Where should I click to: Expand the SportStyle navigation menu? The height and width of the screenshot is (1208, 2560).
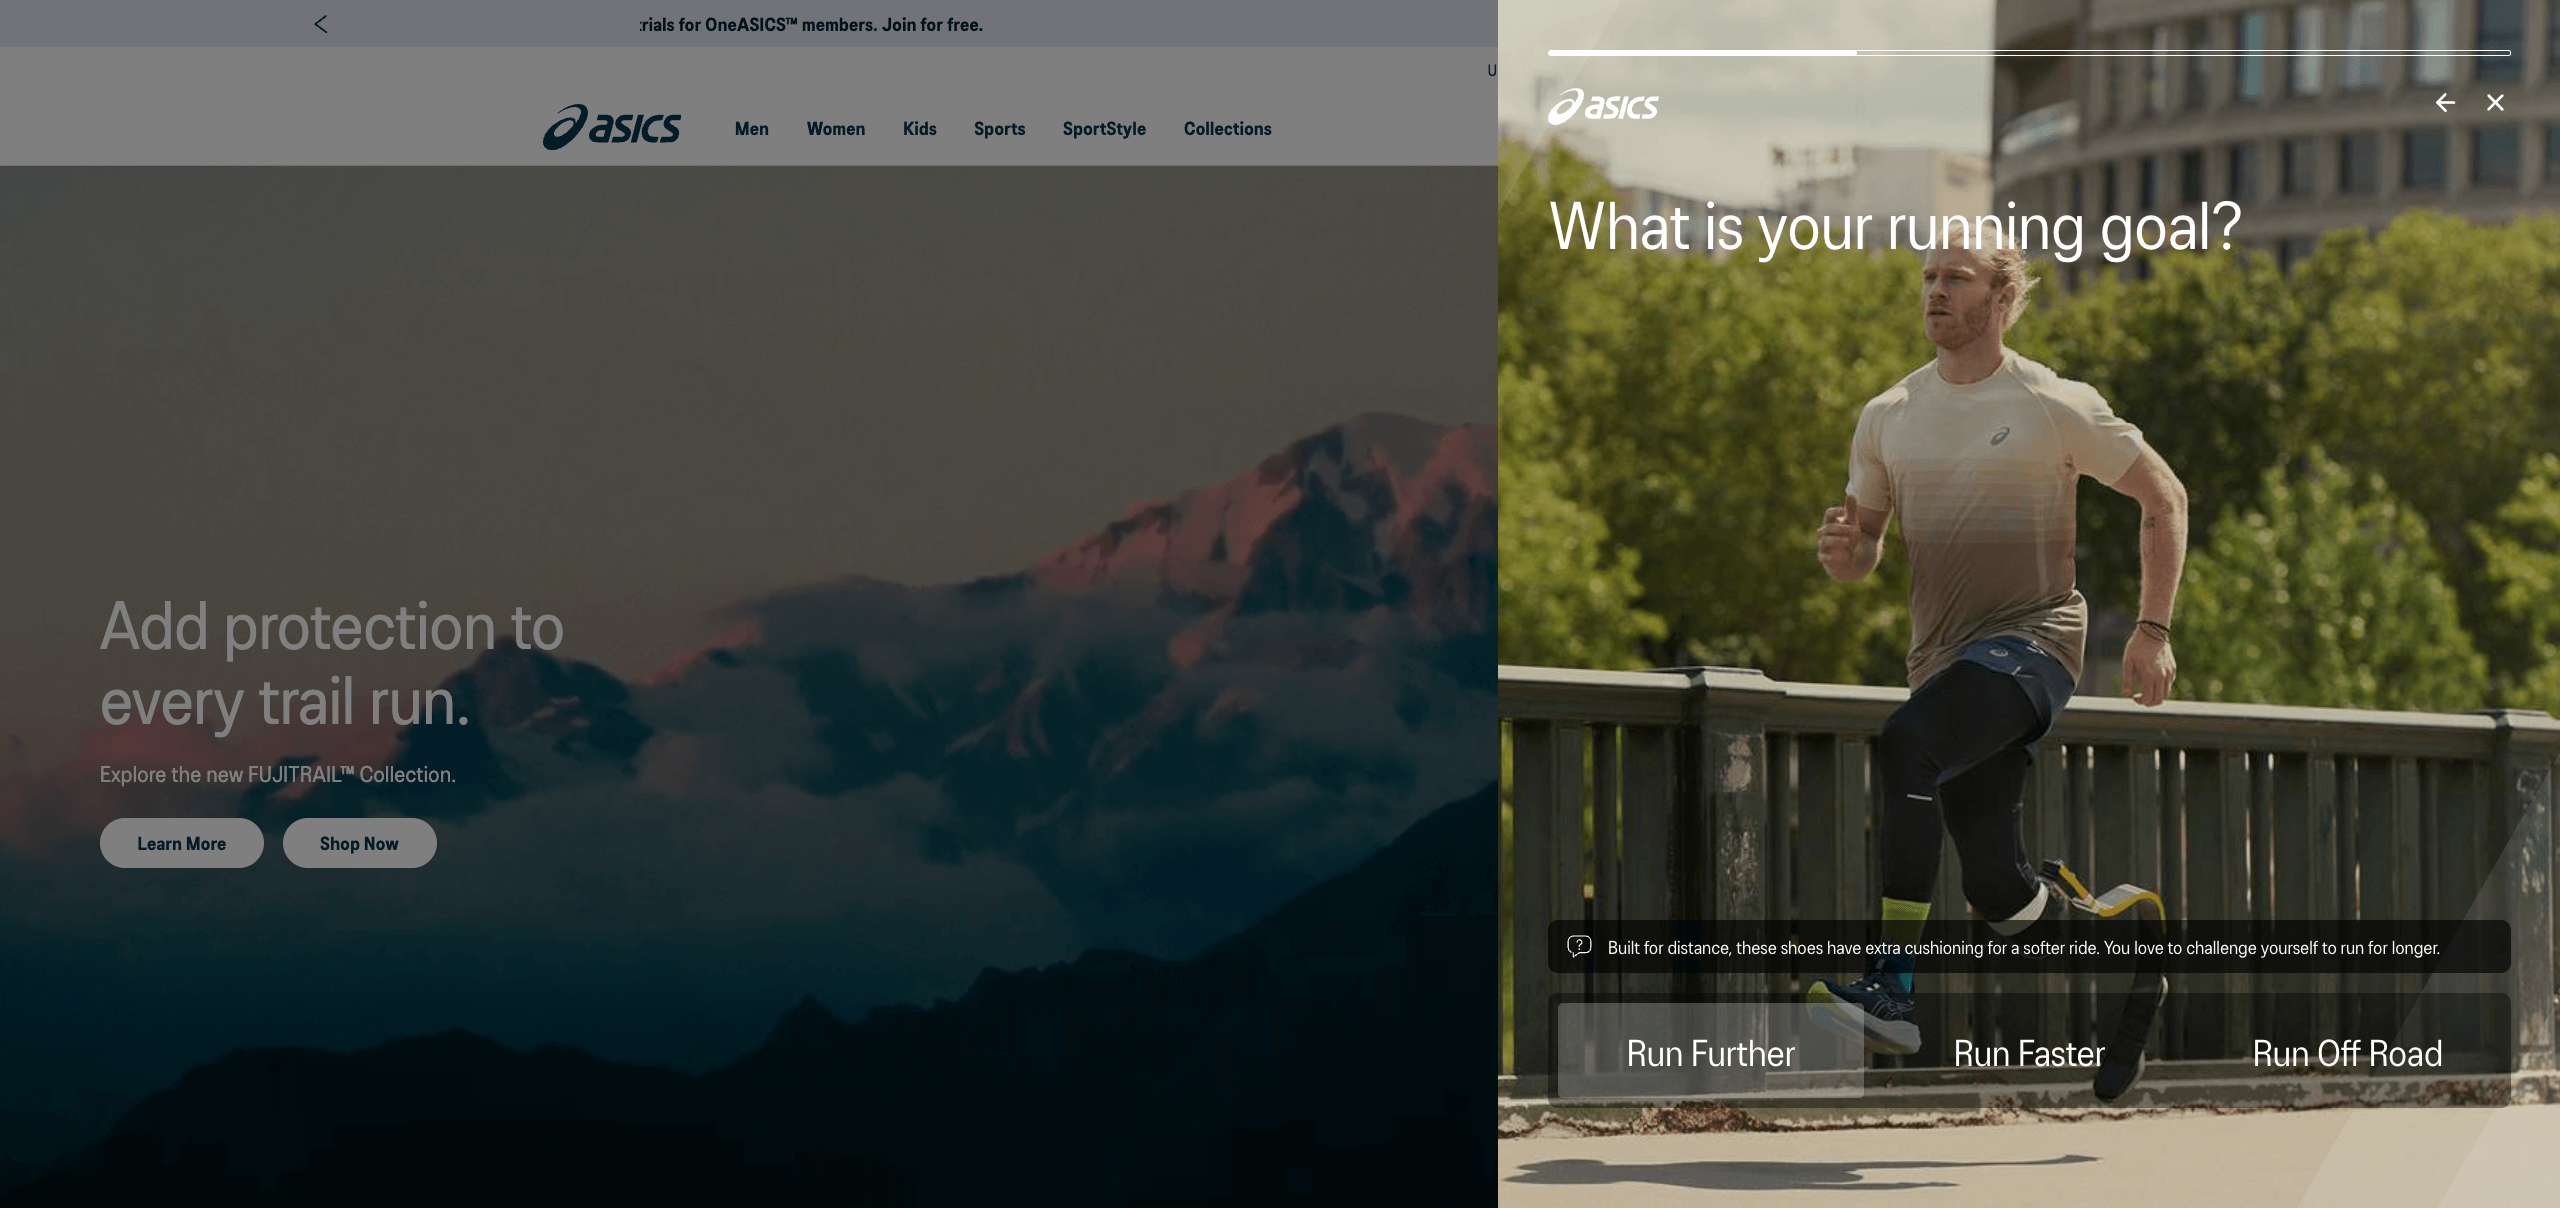coord(1104,129)
